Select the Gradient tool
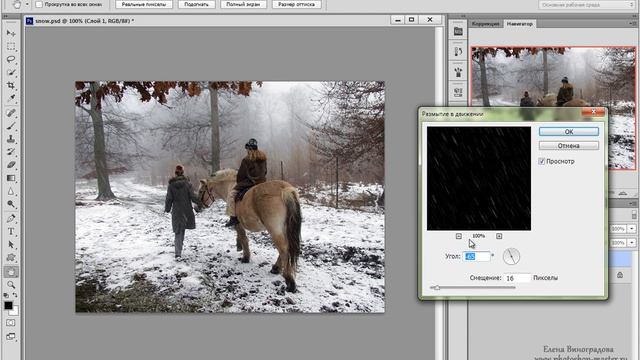 [11, 178]
